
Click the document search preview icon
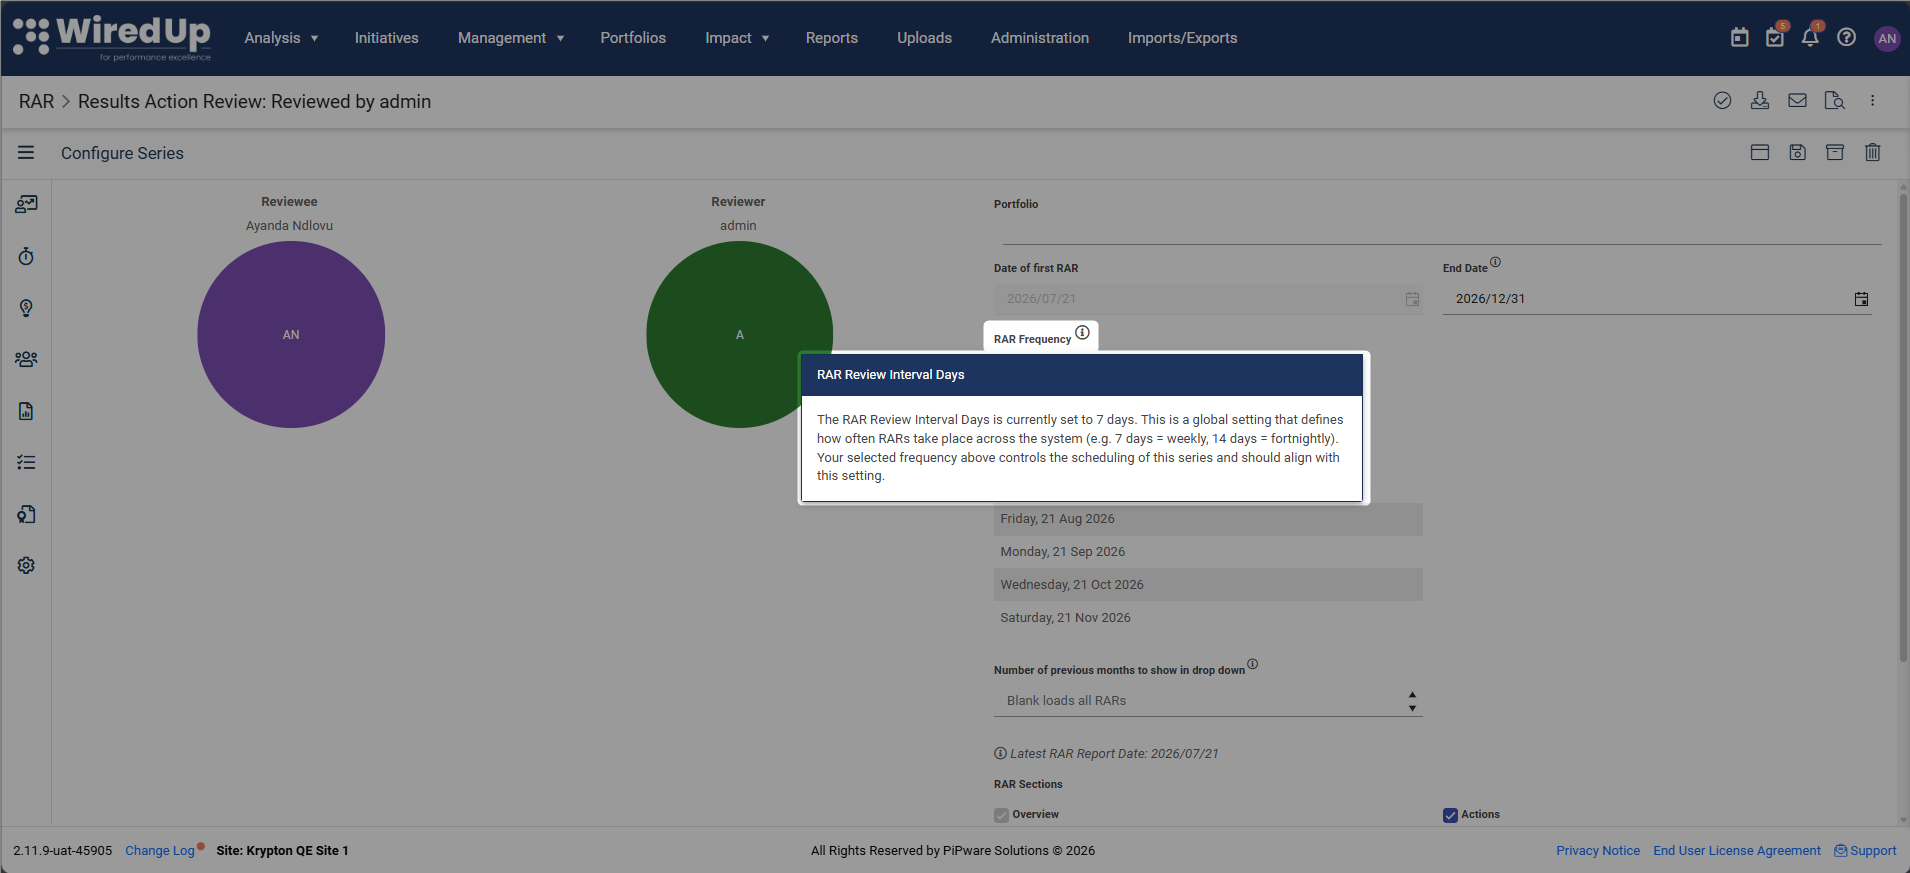pos(1835,101)
